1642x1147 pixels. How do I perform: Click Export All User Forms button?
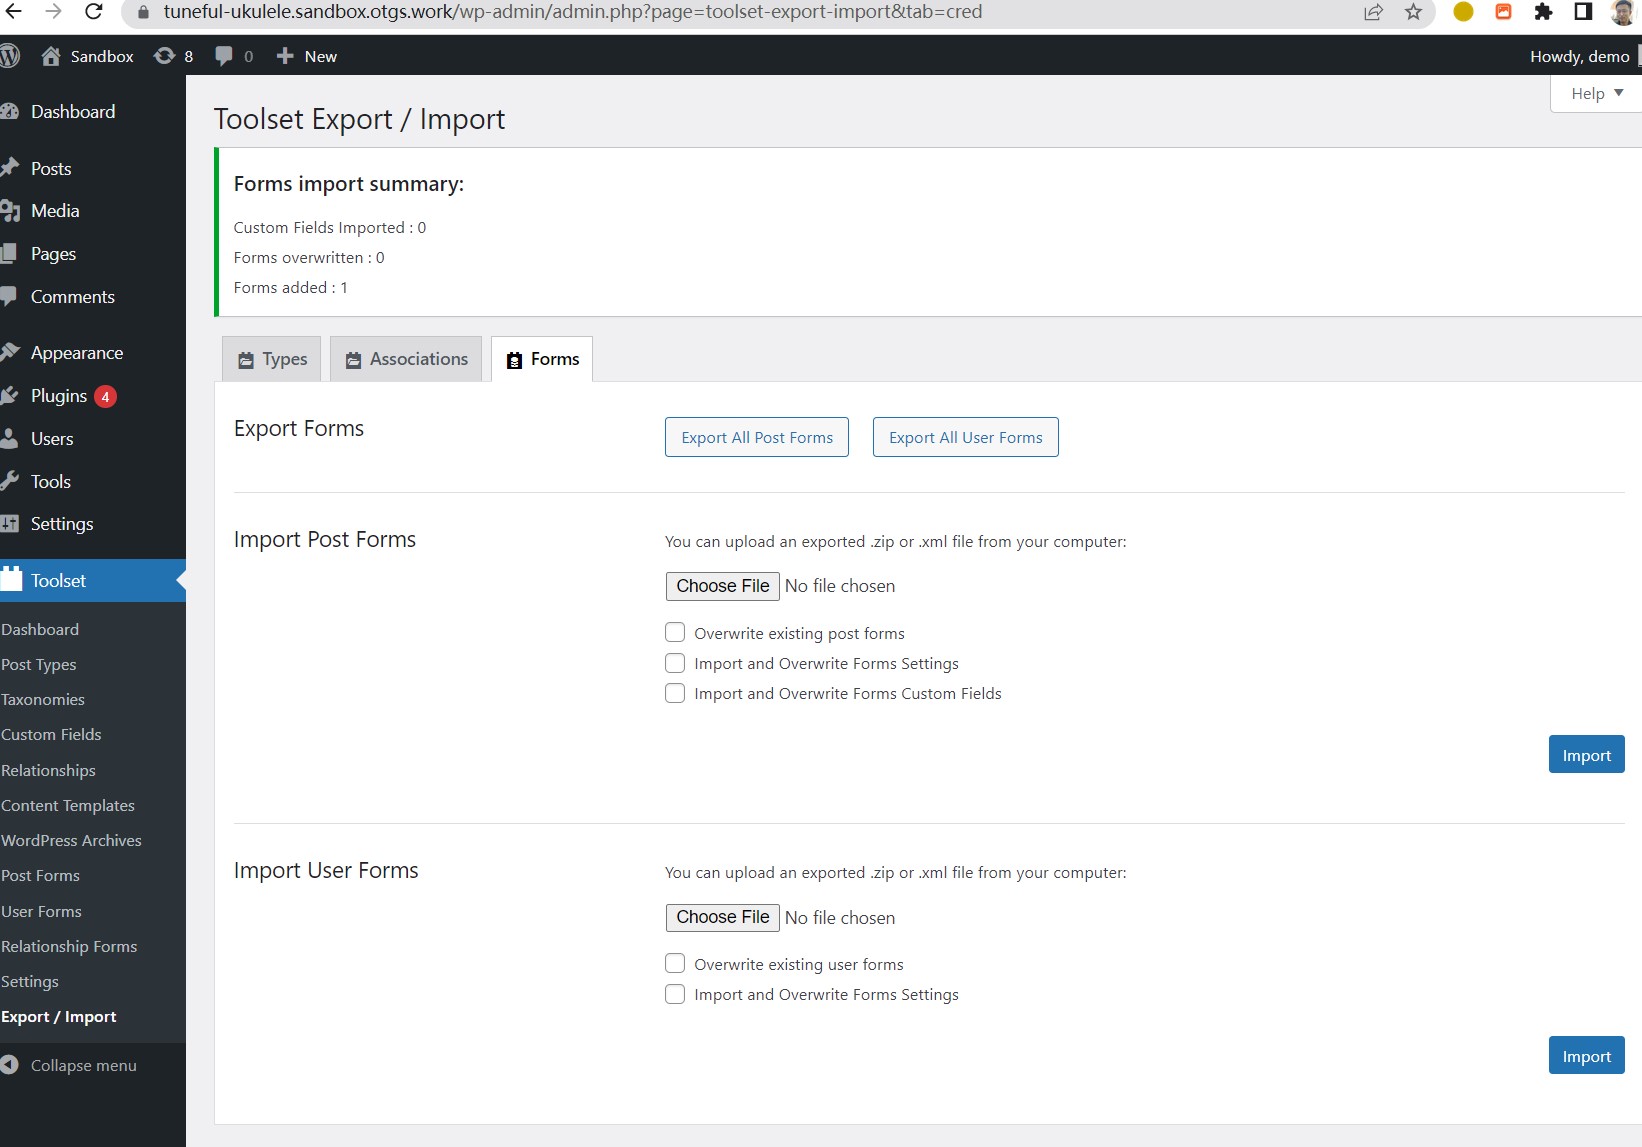coord(966,437)
